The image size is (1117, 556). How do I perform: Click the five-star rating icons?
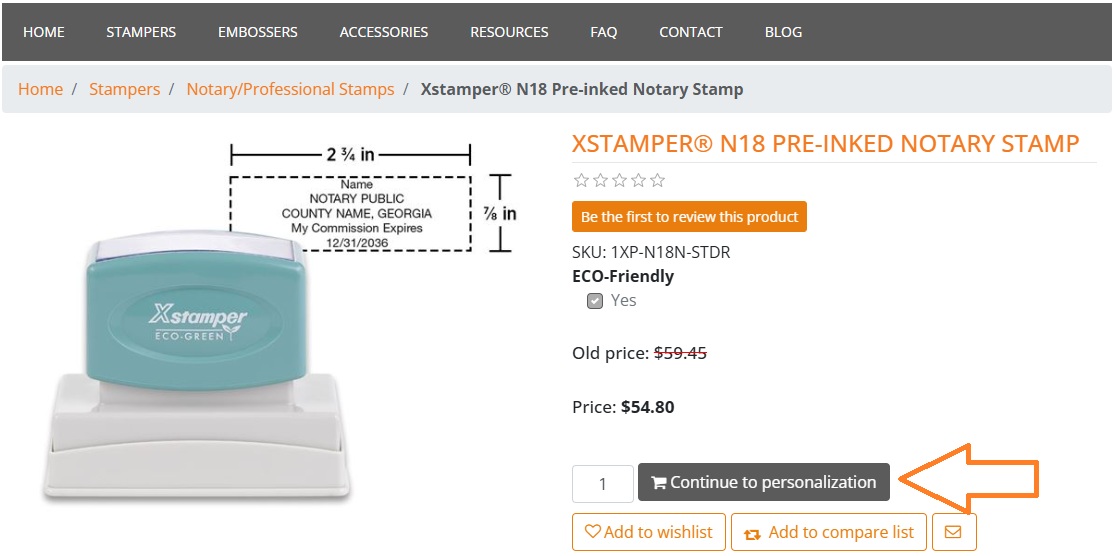tap(618, 181)
